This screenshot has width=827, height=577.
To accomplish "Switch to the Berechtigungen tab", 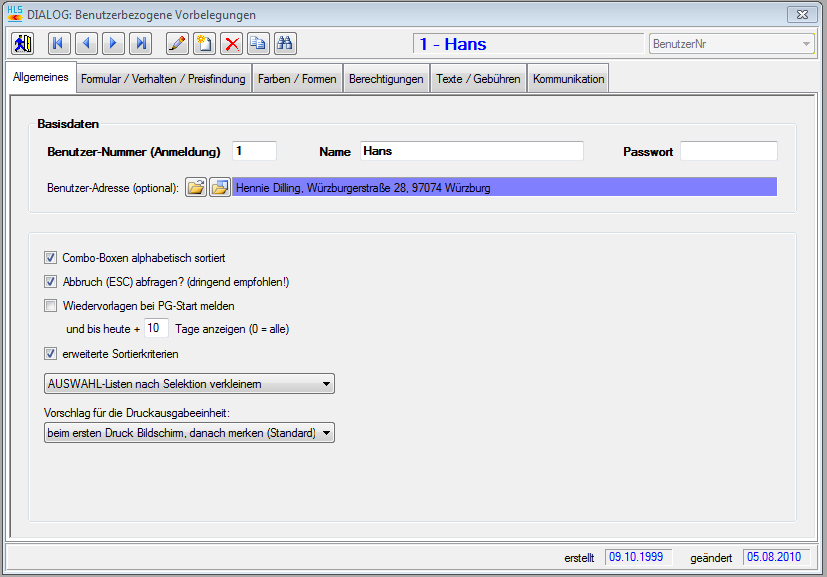I will pyautogui.click(x=386, y=79).
